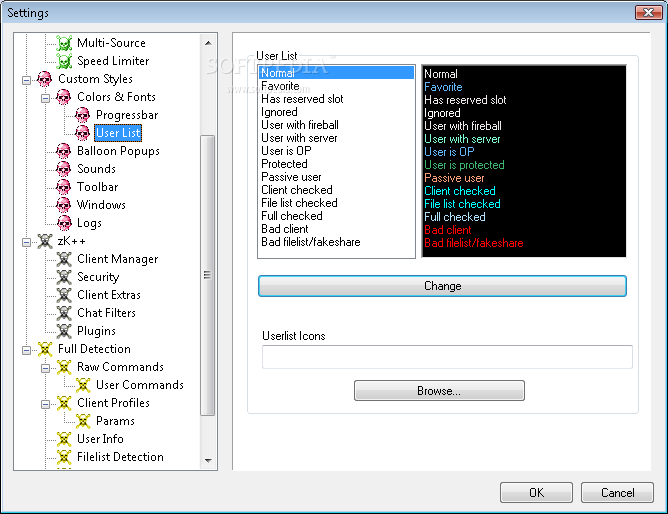Close the Settings dialog window
Viewport: 668px width, 514px height.
pos(648,12)
